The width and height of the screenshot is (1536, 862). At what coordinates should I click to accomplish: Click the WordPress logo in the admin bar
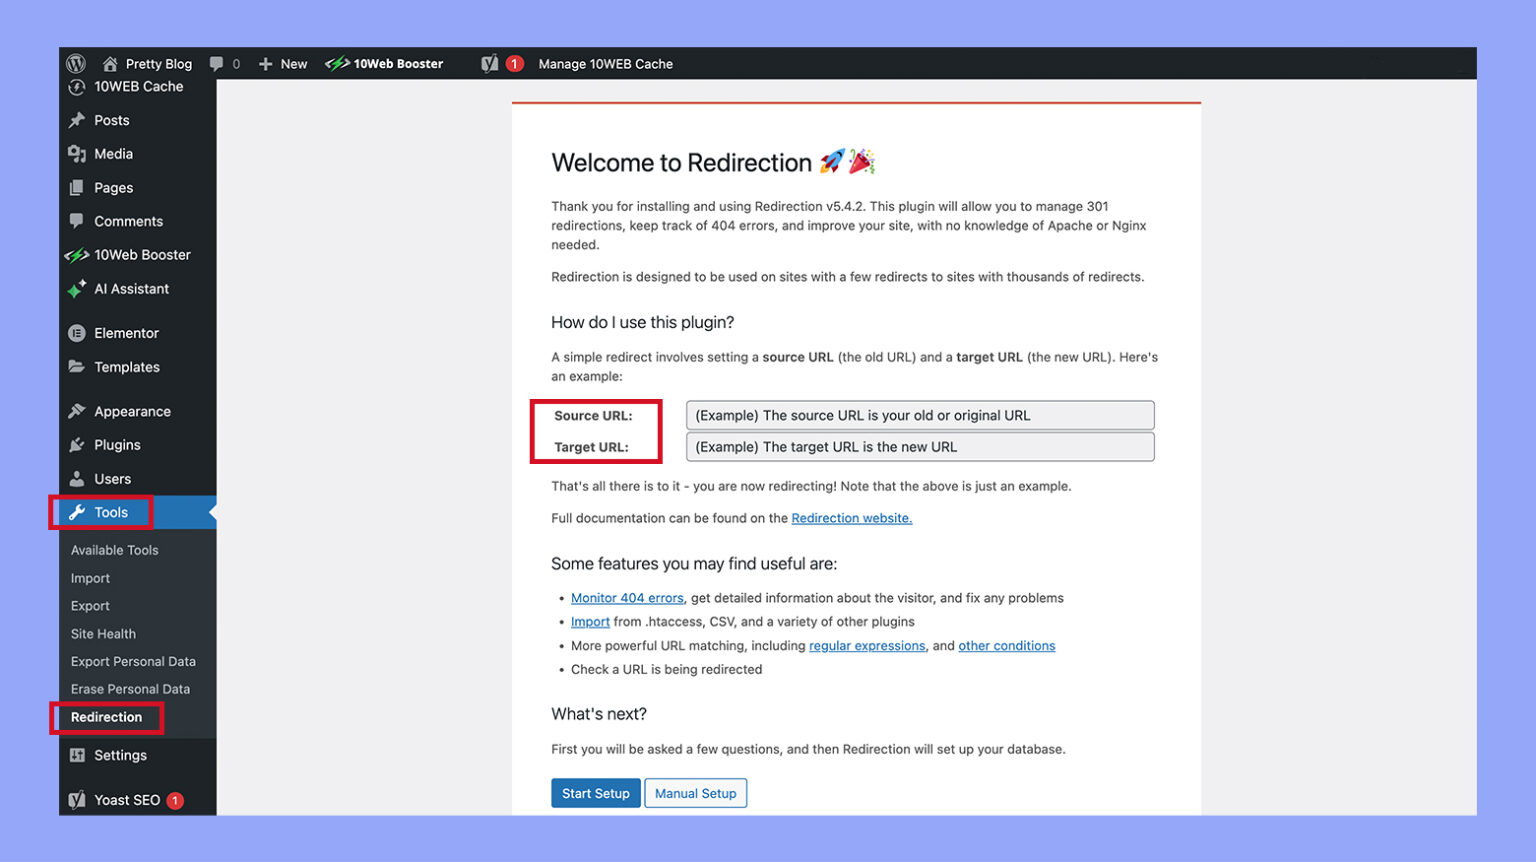[x=77, y=63]
